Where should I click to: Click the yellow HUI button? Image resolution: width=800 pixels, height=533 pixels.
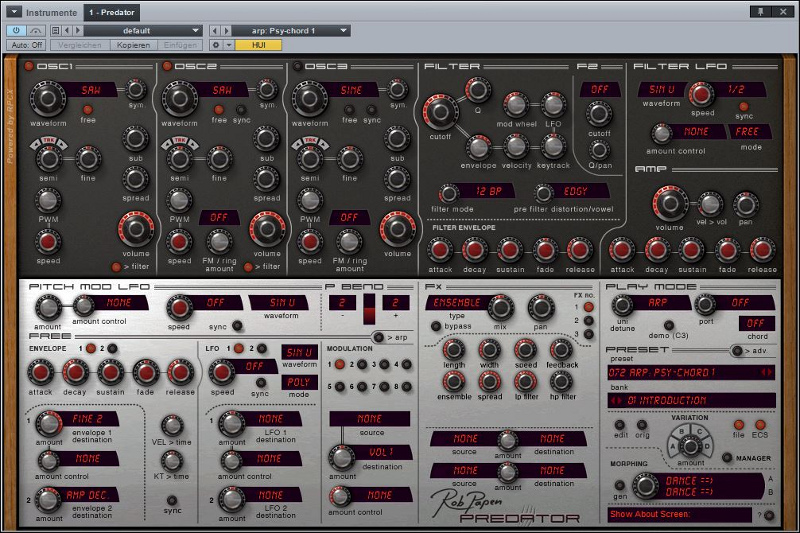tap(258, 45)
